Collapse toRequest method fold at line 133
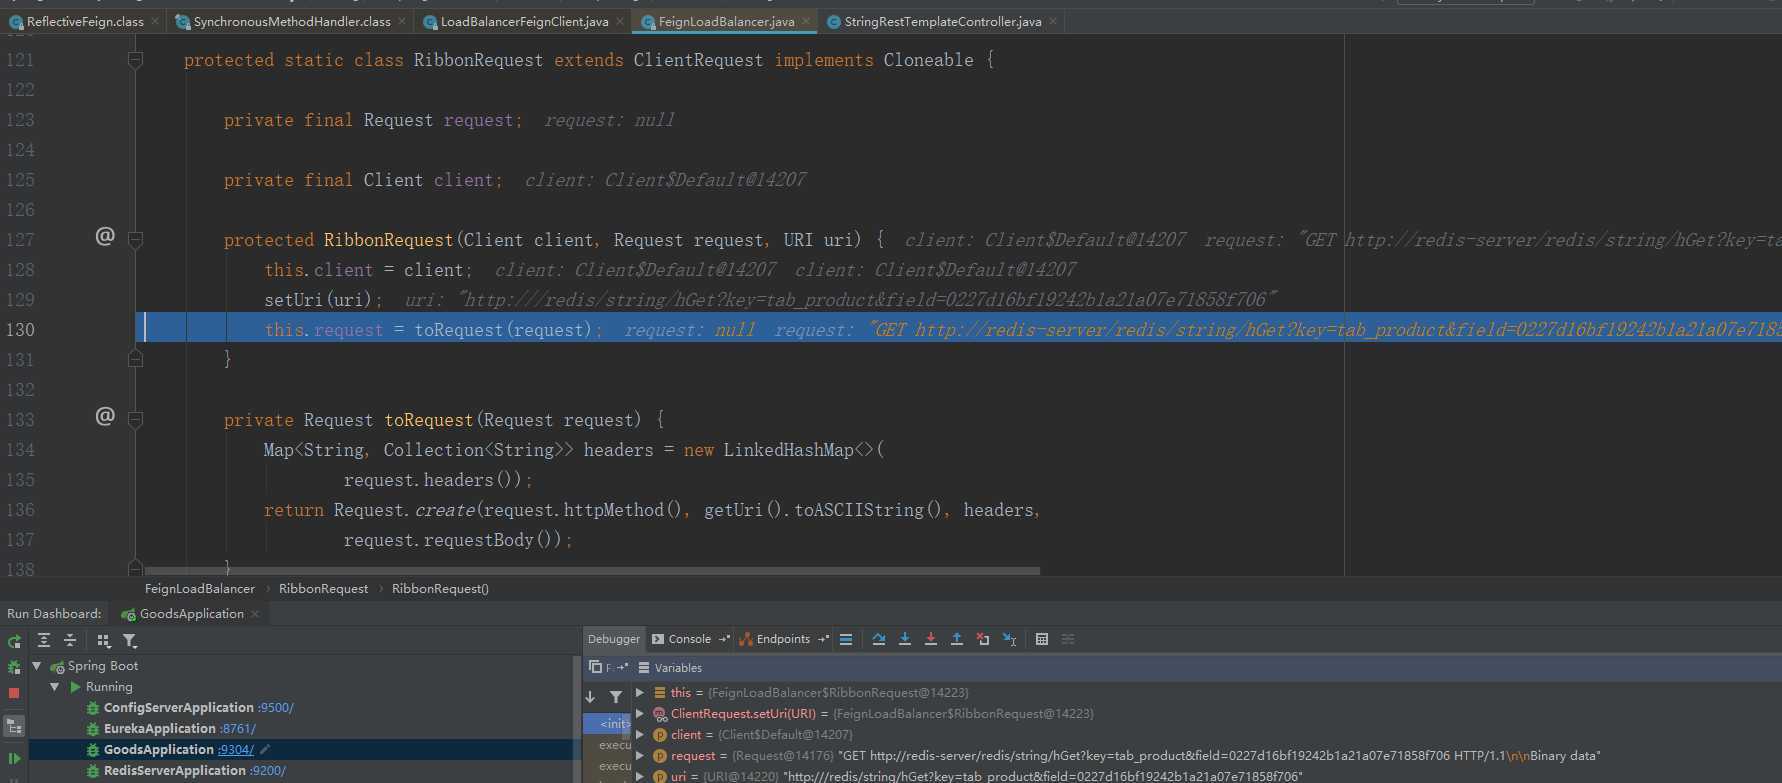The image size is (1782, 783). click(135, 420)
